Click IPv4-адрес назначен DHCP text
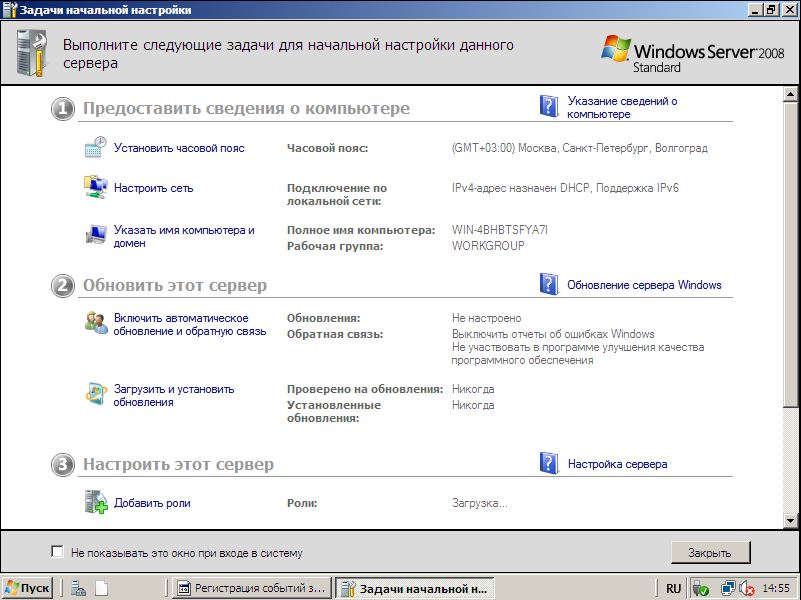The image size is (801, 600). (566, 188)
